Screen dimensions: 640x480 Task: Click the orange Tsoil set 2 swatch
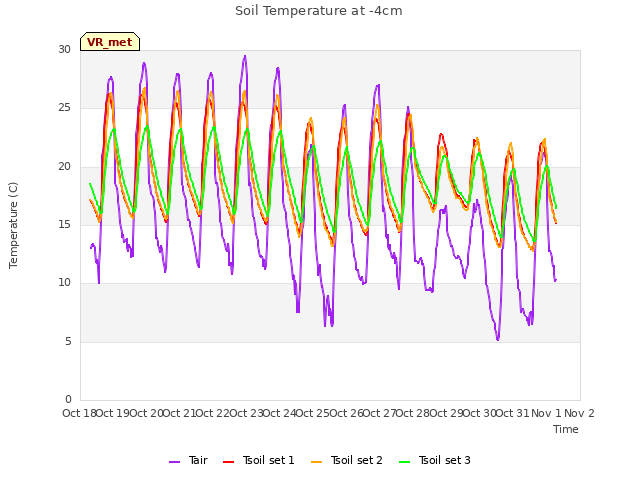point(317,462)
